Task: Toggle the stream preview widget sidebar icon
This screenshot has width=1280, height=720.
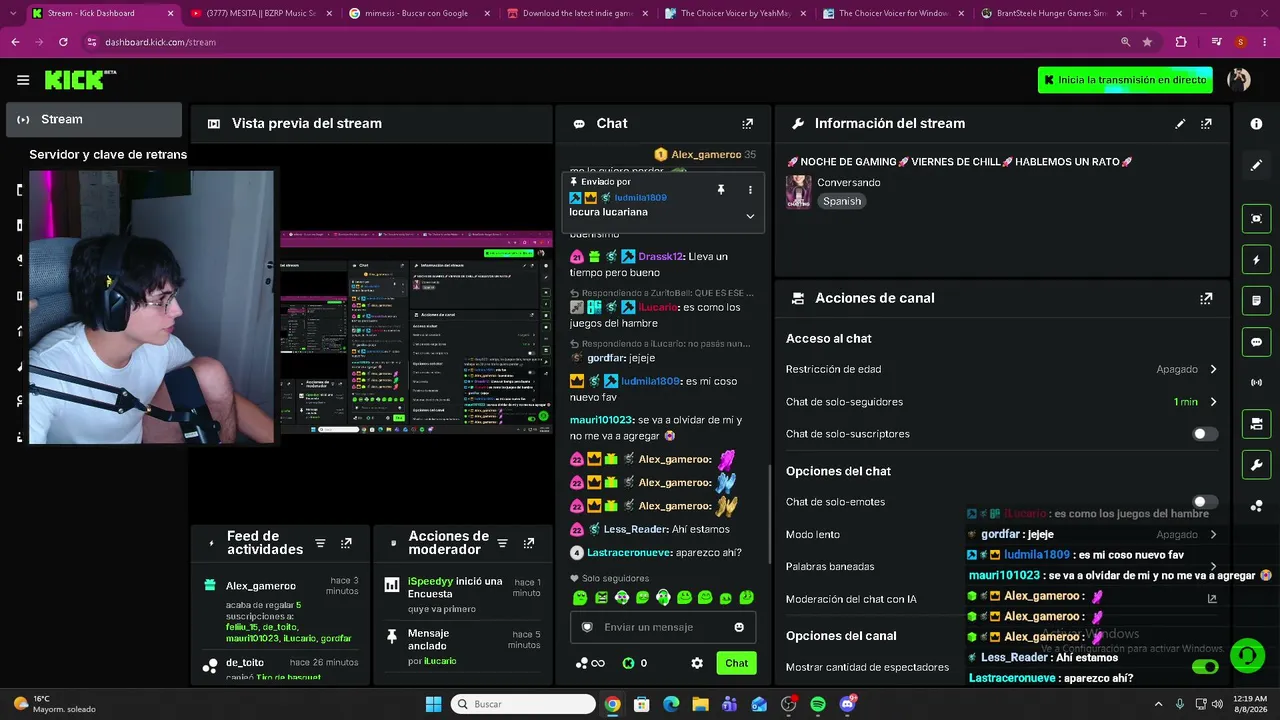Action: (1256, 218)
